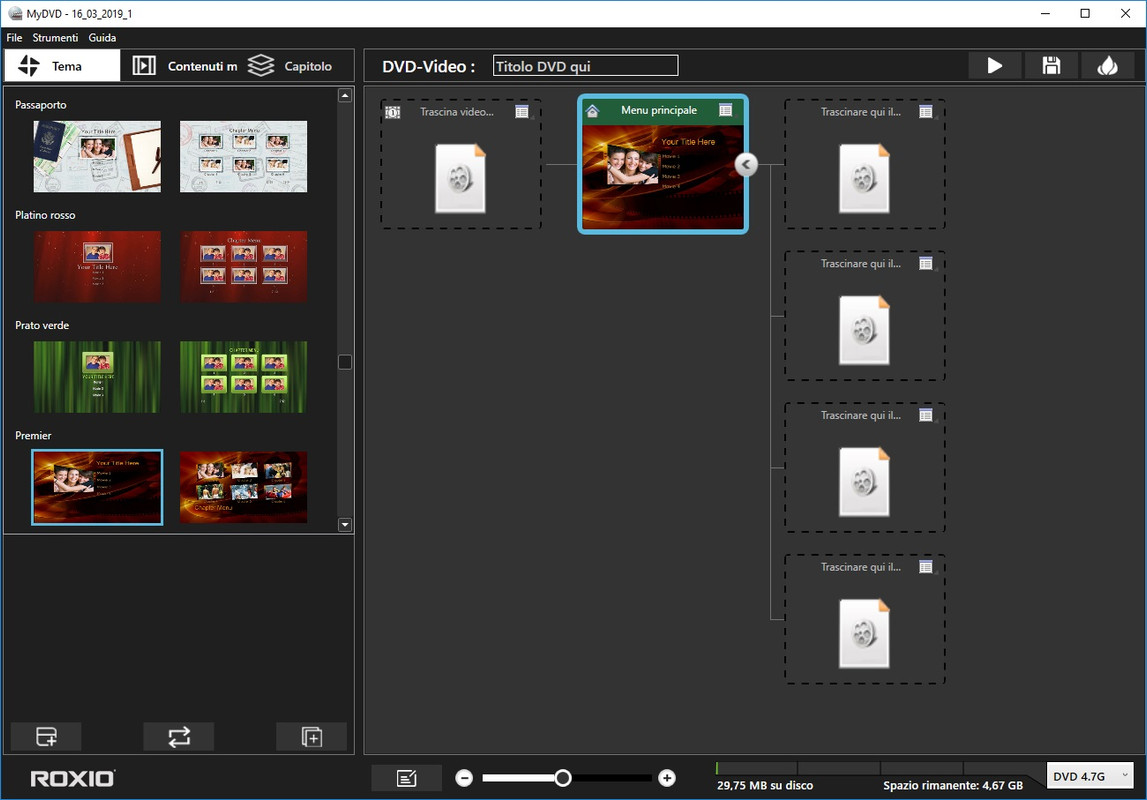Open list icon on third Trascinare qui slot
Image resolution: width=1147 pixels, height=800 pixels.
(x=926, y=415)
